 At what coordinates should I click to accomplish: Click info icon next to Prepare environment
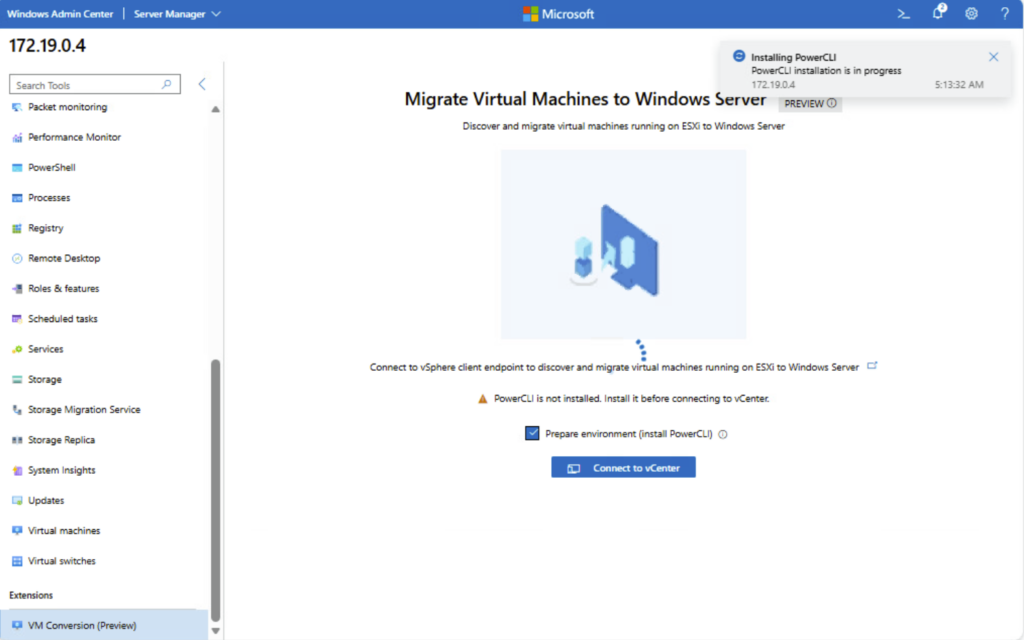pos(722,434)
